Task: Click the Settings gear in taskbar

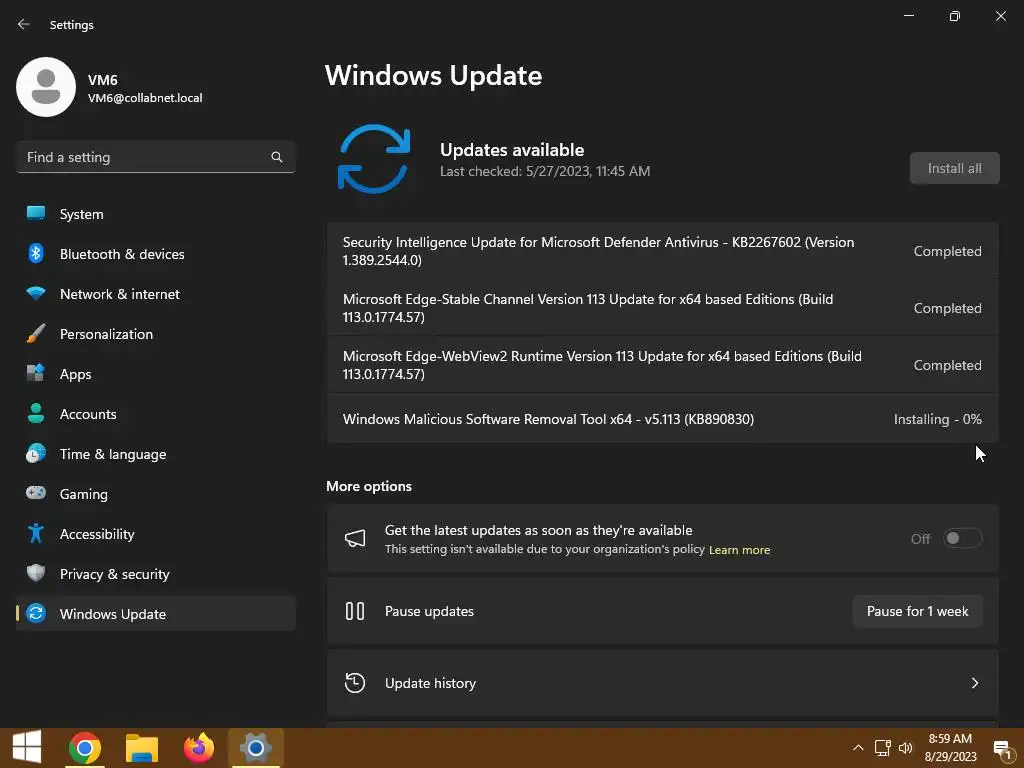Action: click(x=255, y=748)
